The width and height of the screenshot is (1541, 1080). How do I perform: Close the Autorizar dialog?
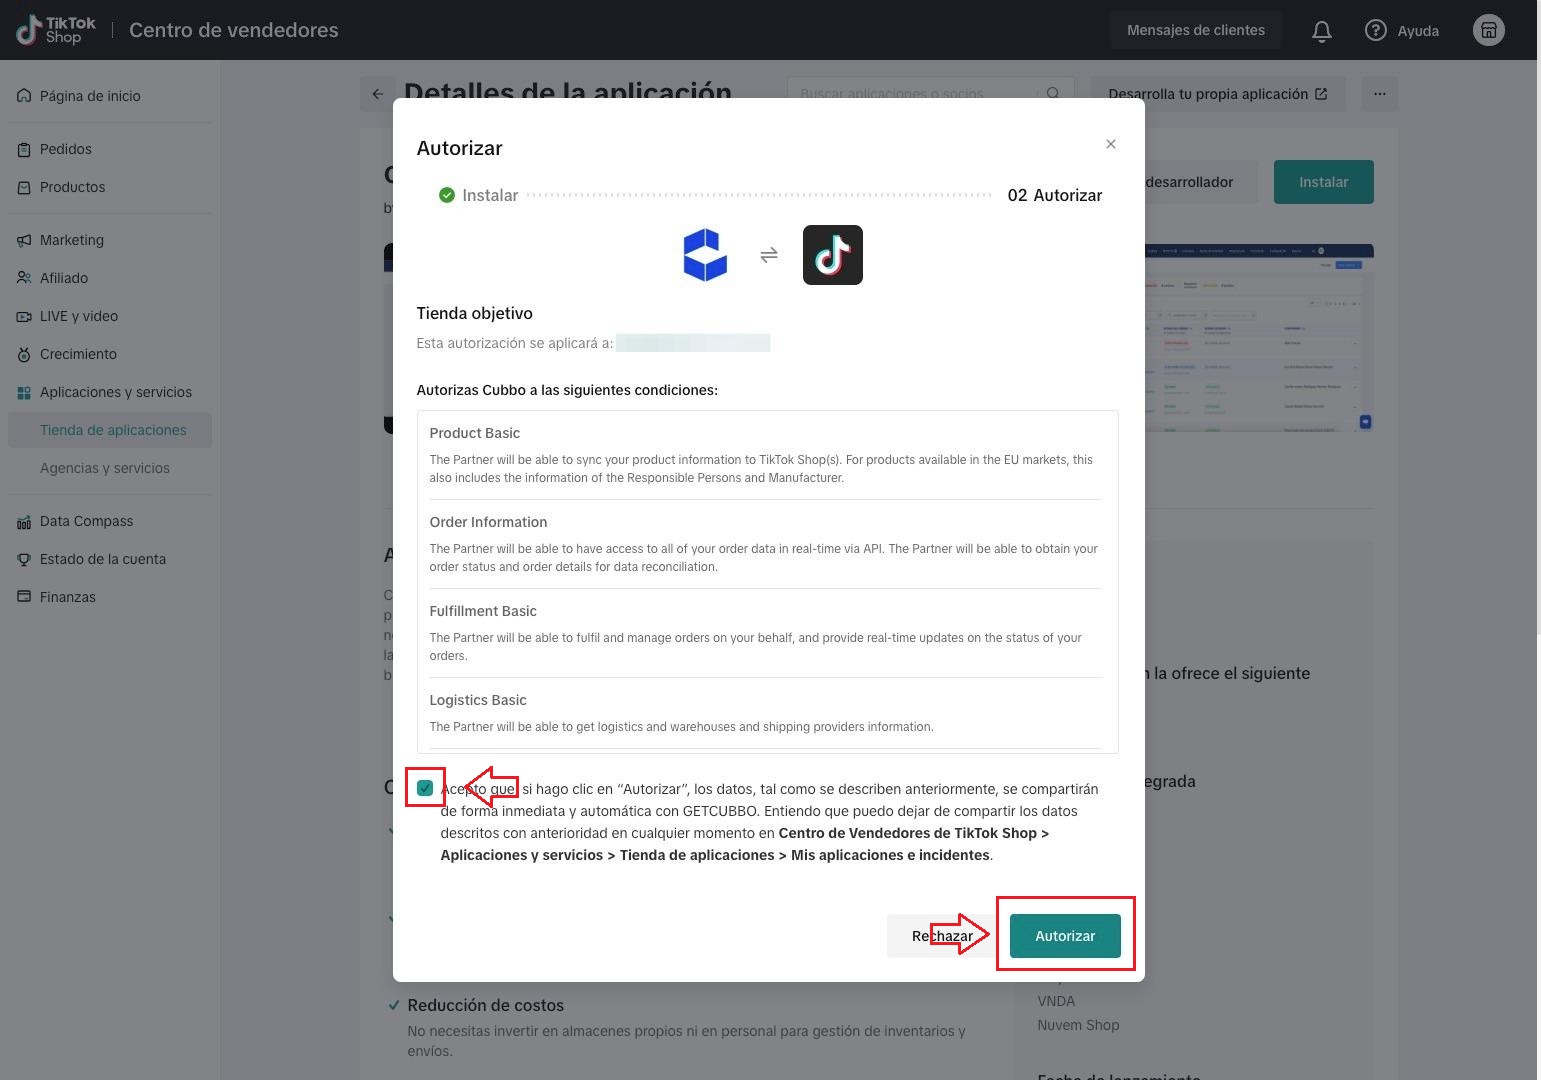pos(1110,144)
